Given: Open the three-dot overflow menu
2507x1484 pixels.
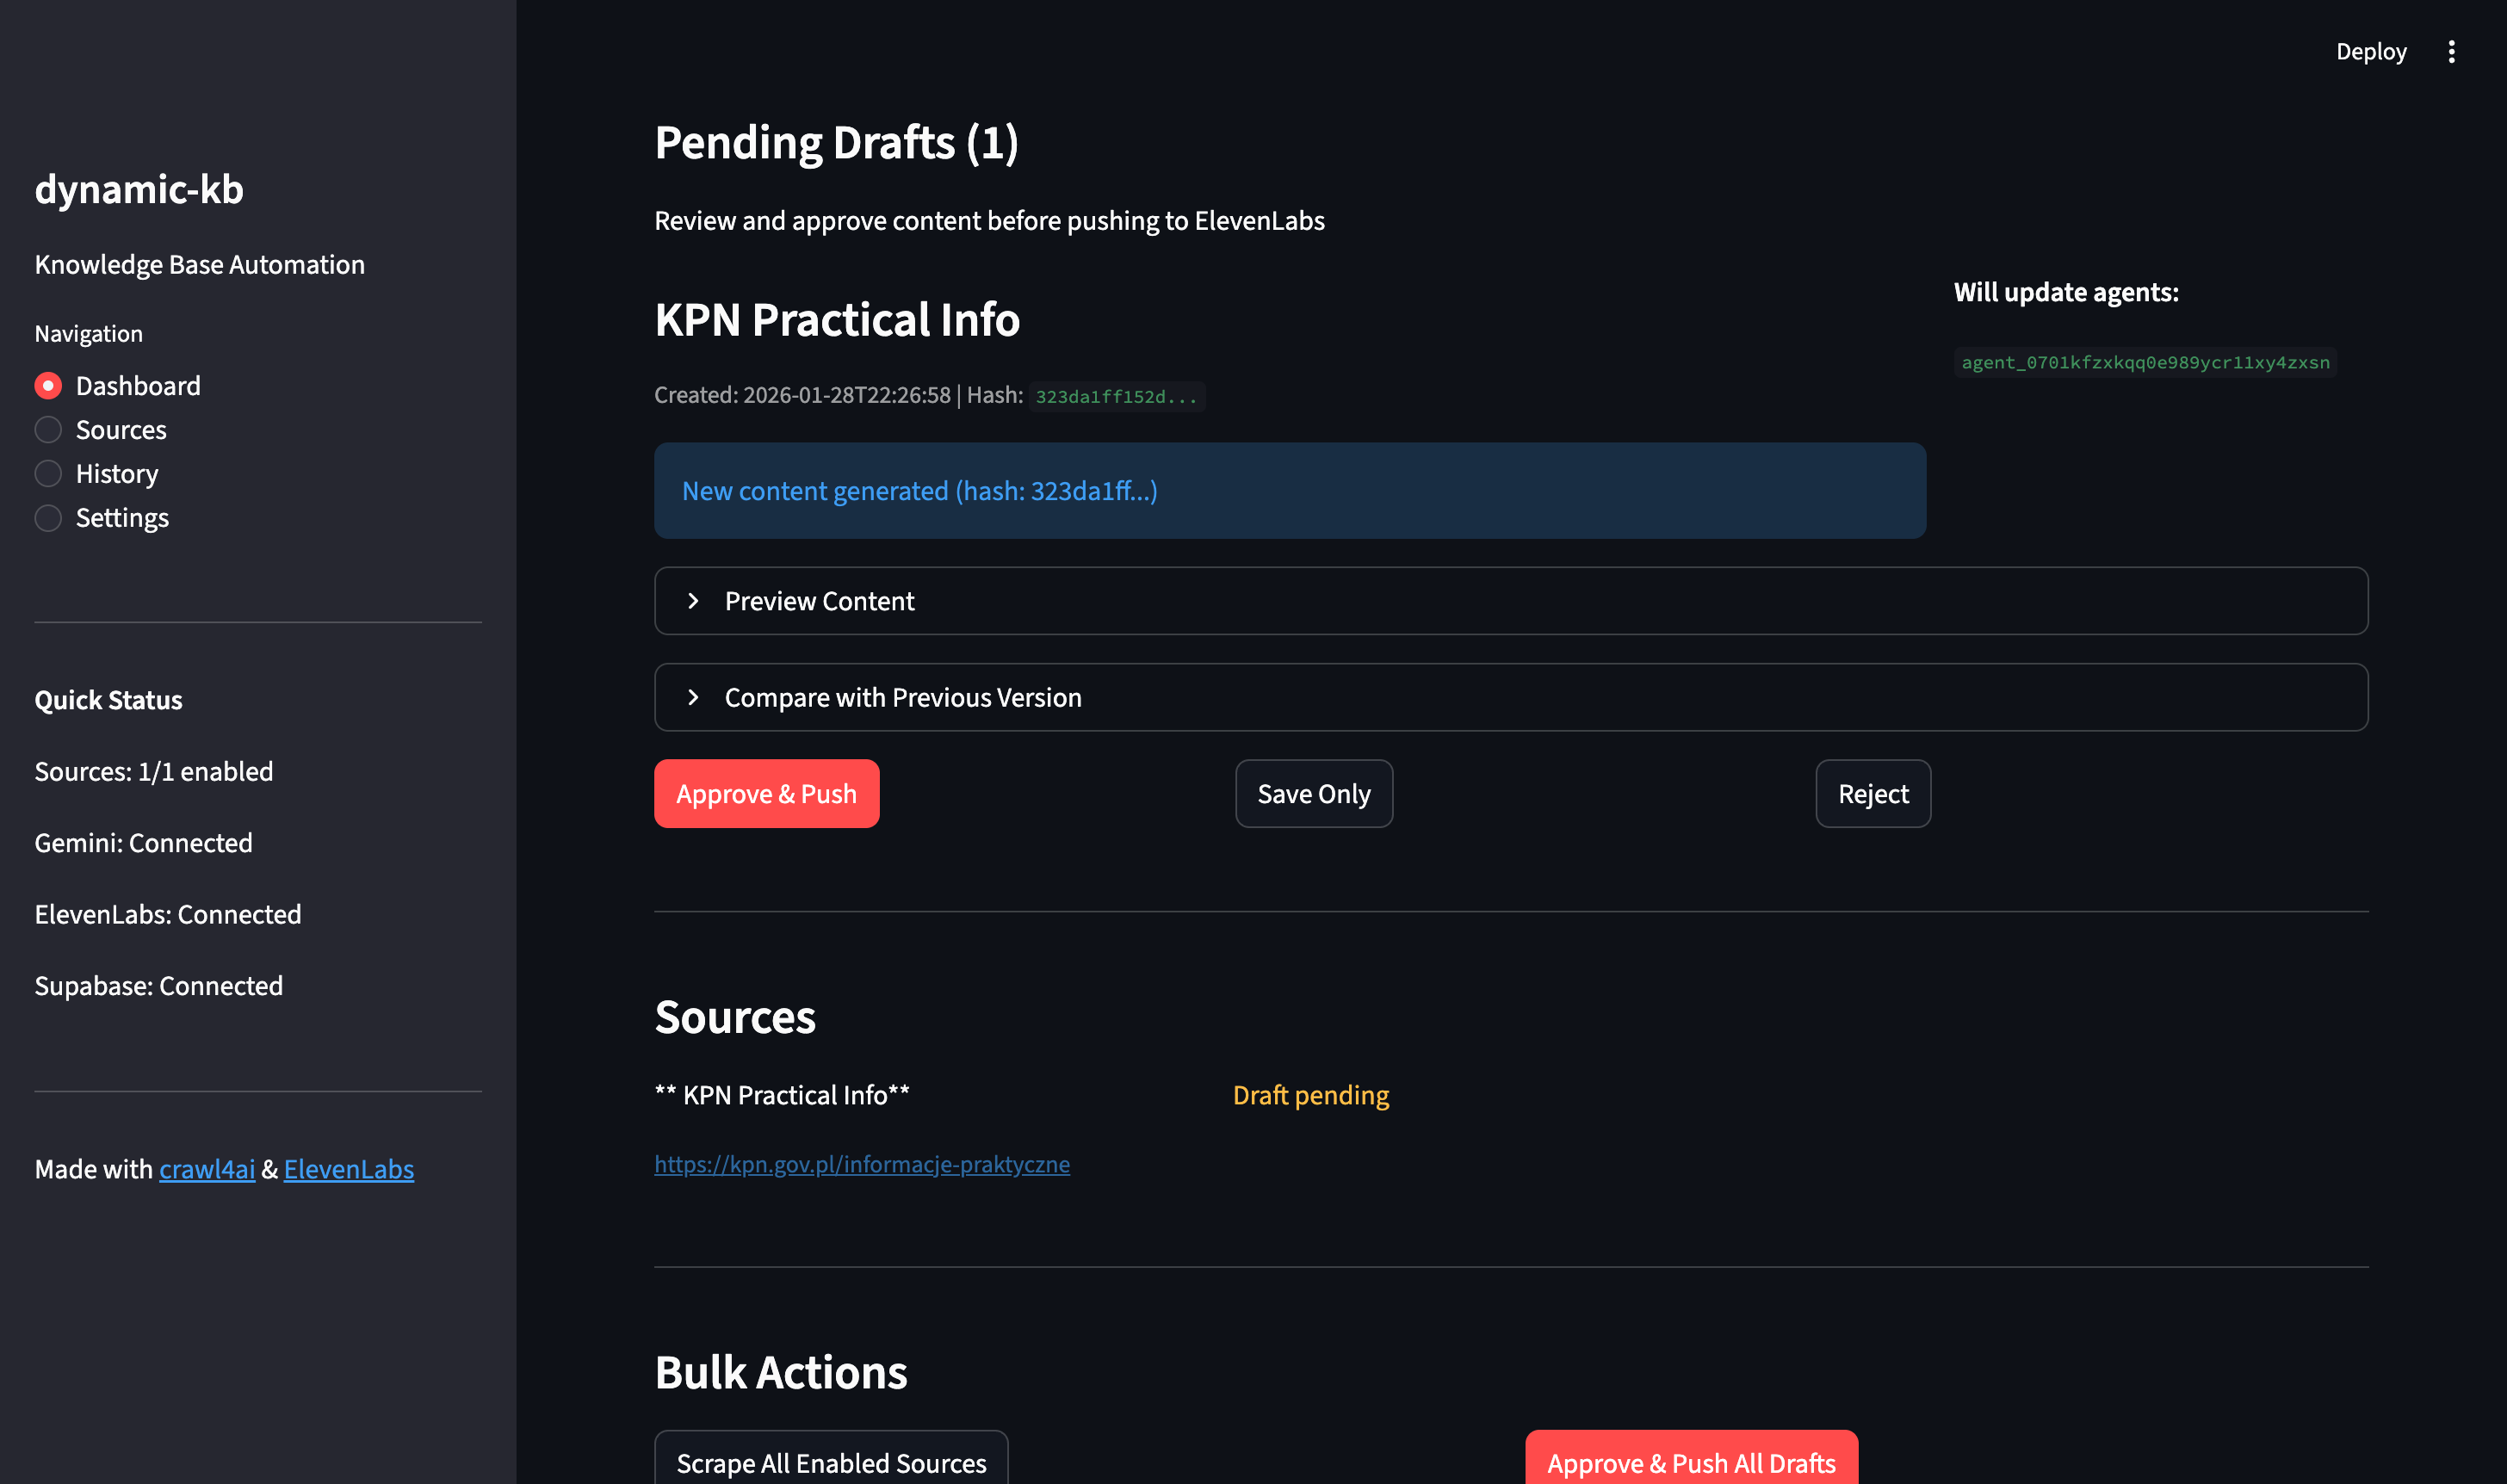Looking at the screenshot, I should (2452, 51).
